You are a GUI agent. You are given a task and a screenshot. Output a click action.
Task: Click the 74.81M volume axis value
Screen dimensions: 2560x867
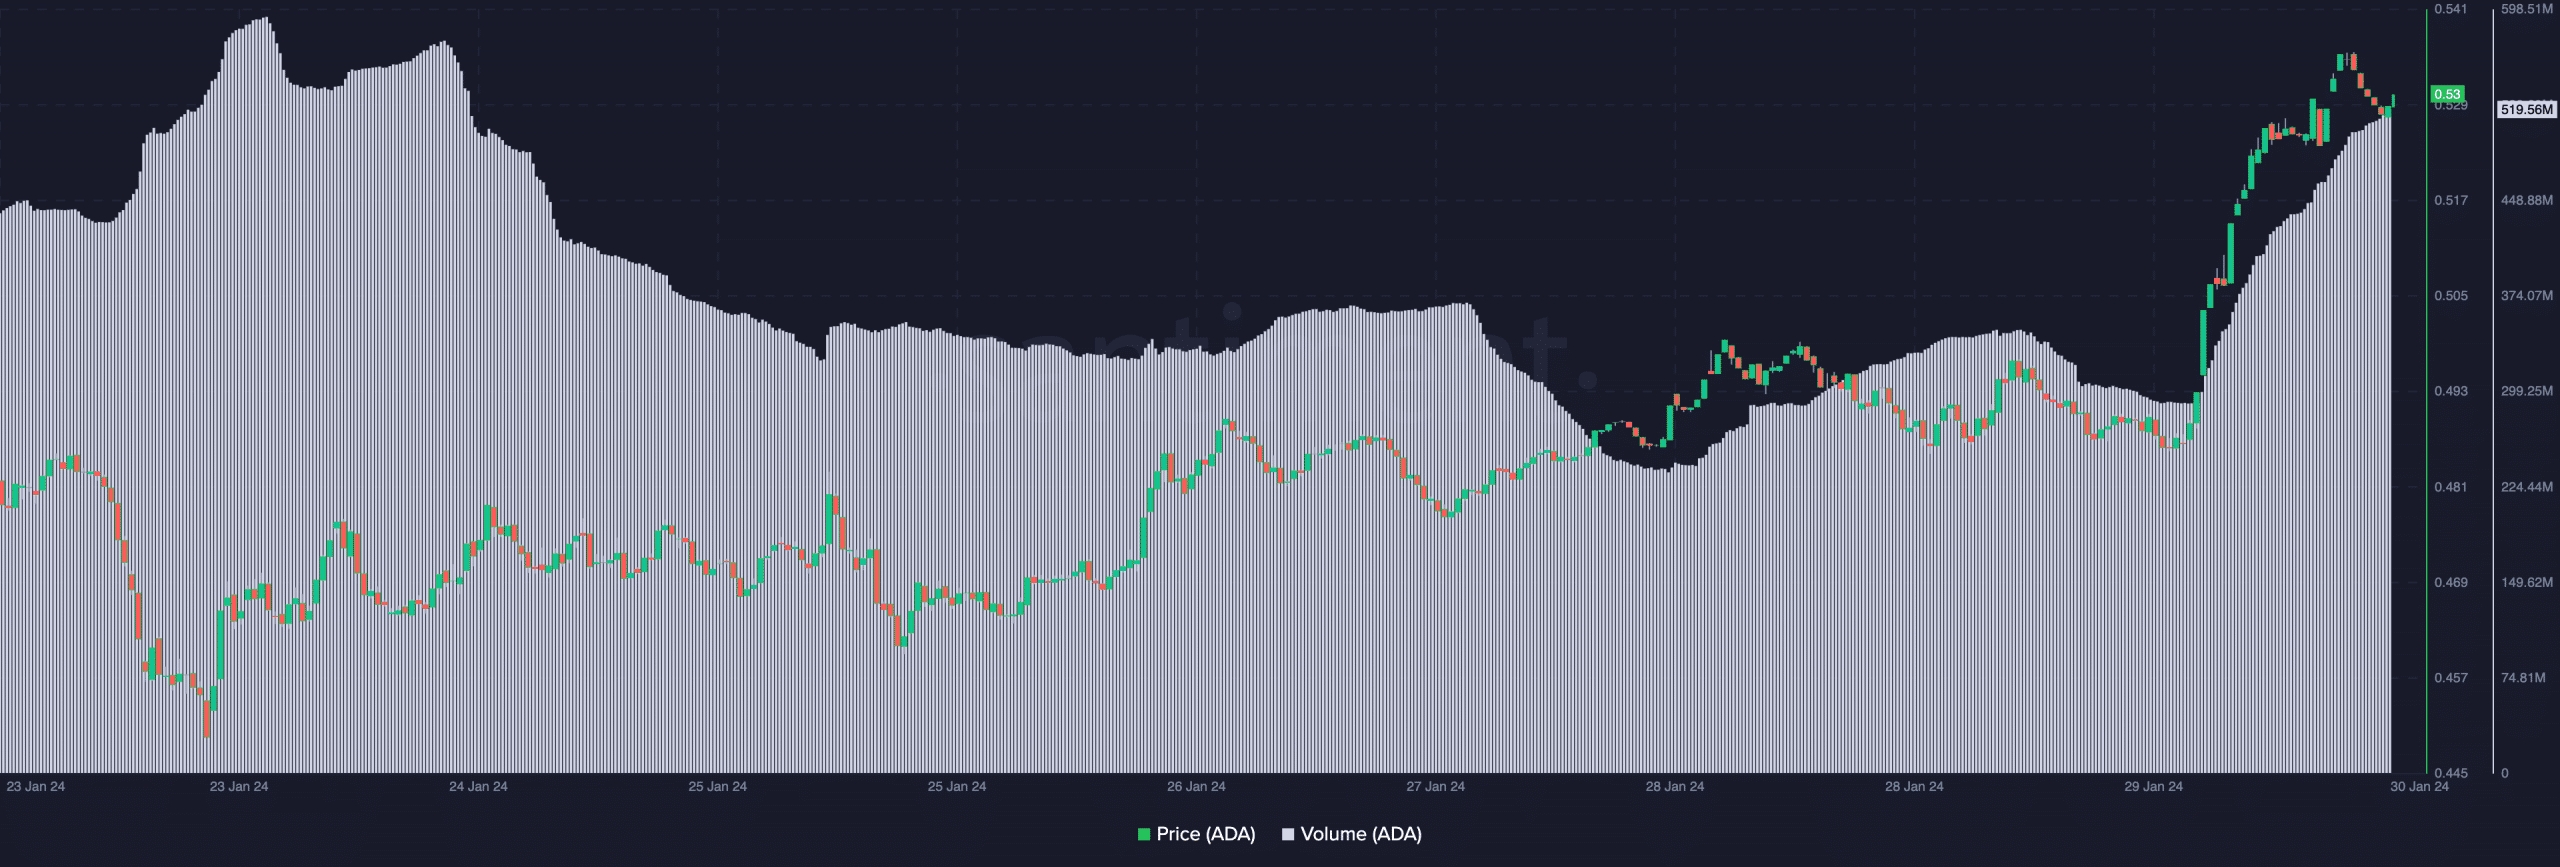[x=2524, y=678]
